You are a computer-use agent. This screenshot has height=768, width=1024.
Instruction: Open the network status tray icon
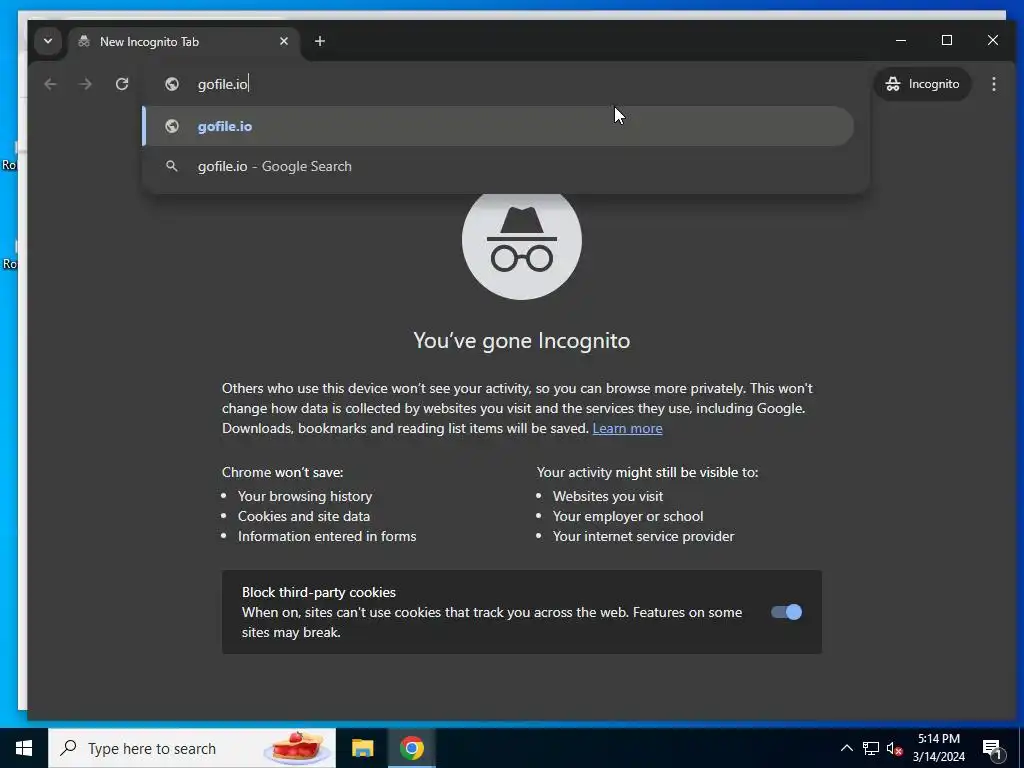point(871,748)
